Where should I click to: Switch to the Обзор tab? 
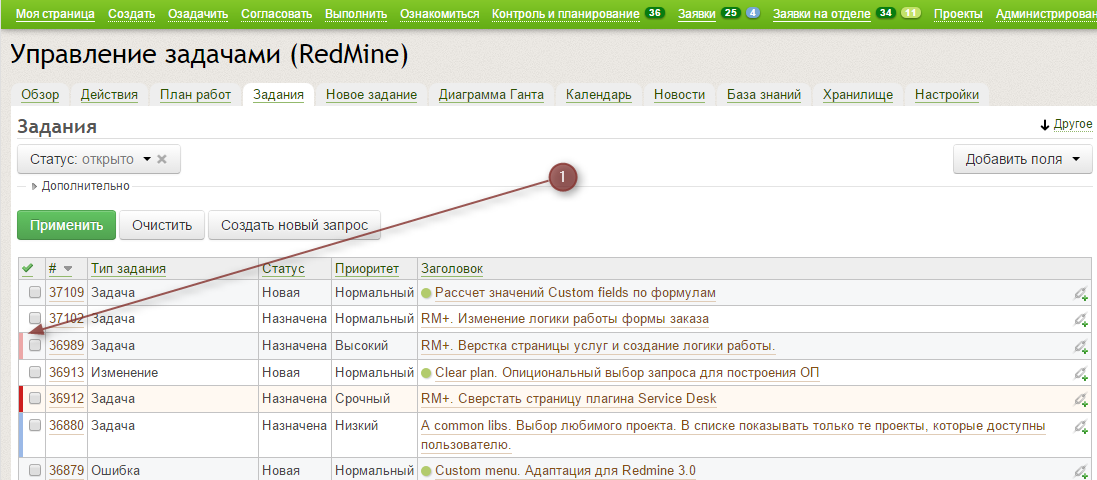point(41,94)
